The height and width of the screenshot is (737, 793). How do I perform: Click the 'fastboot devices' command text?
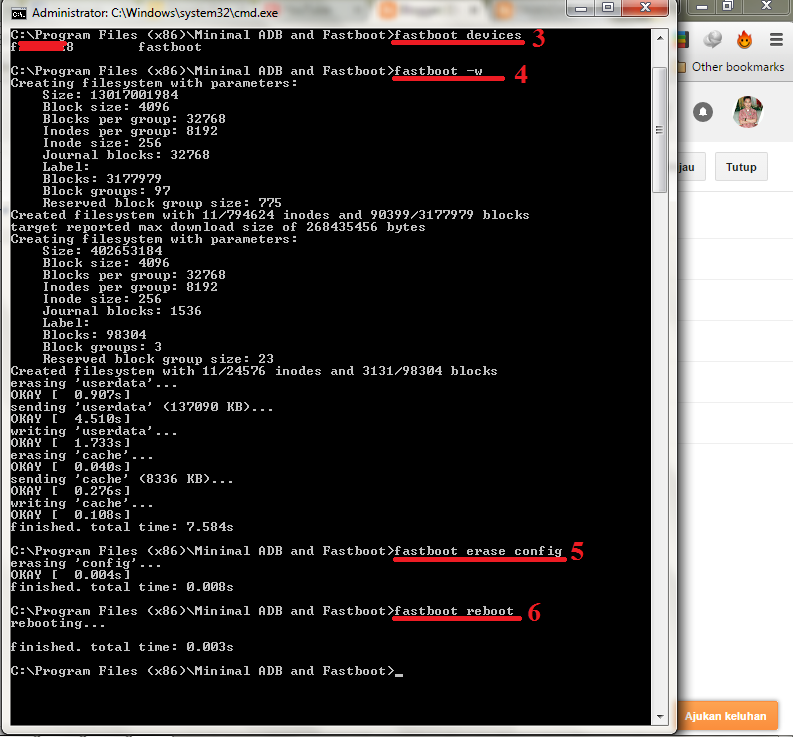click(458, 35)
